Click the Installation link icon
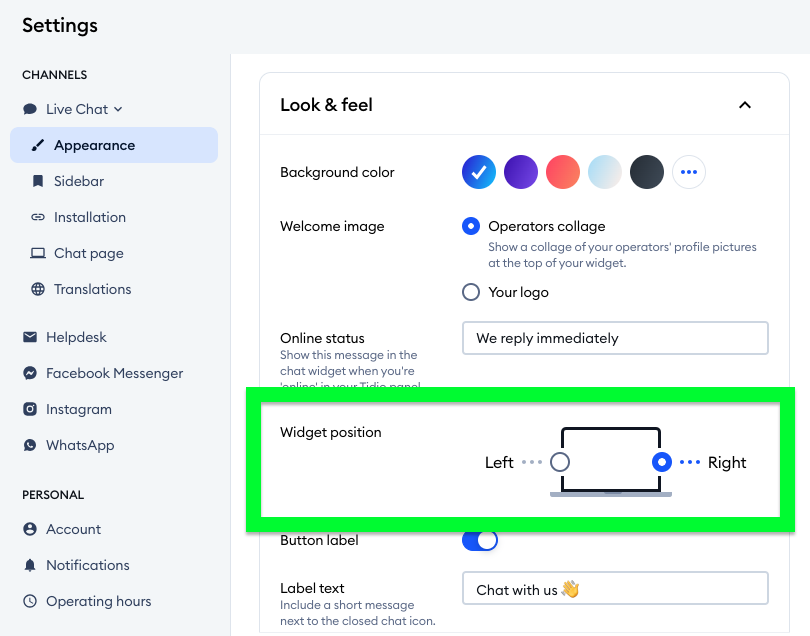 pos(38,217)
